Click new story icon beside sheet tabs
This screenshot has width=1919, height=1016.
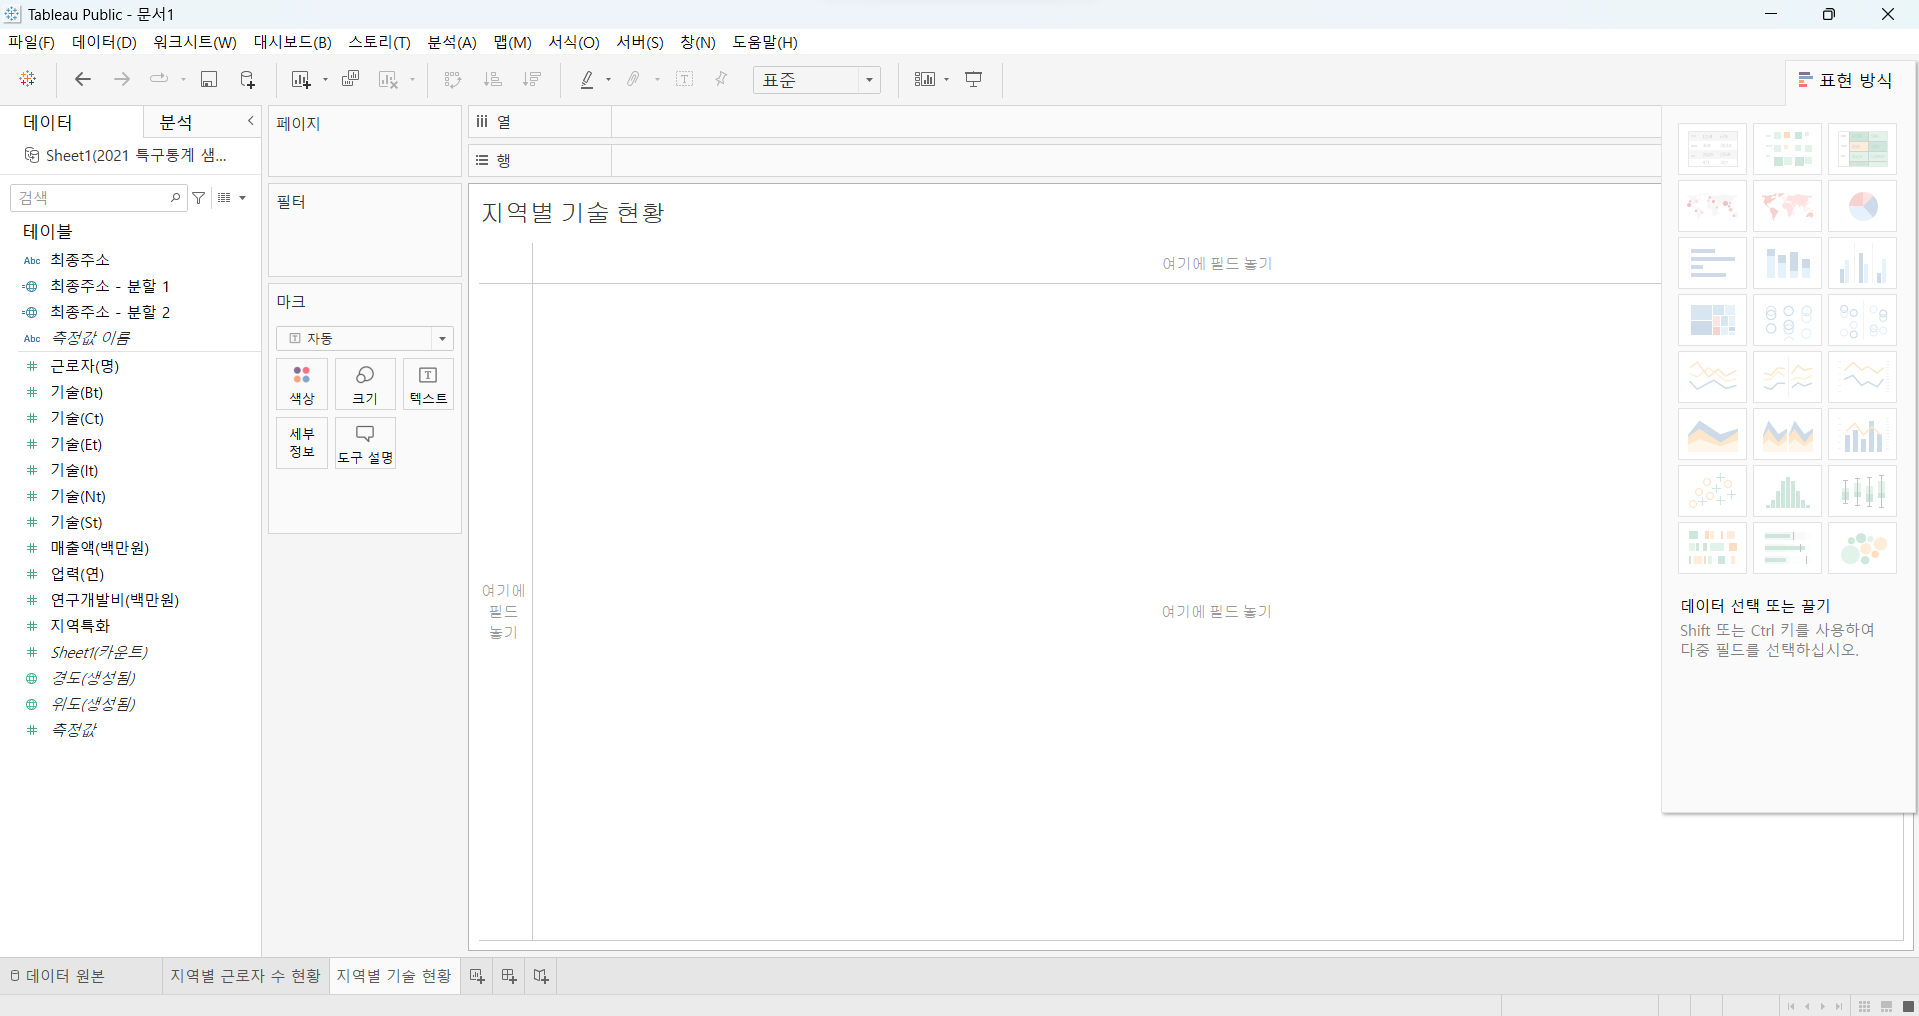(541, 976)
